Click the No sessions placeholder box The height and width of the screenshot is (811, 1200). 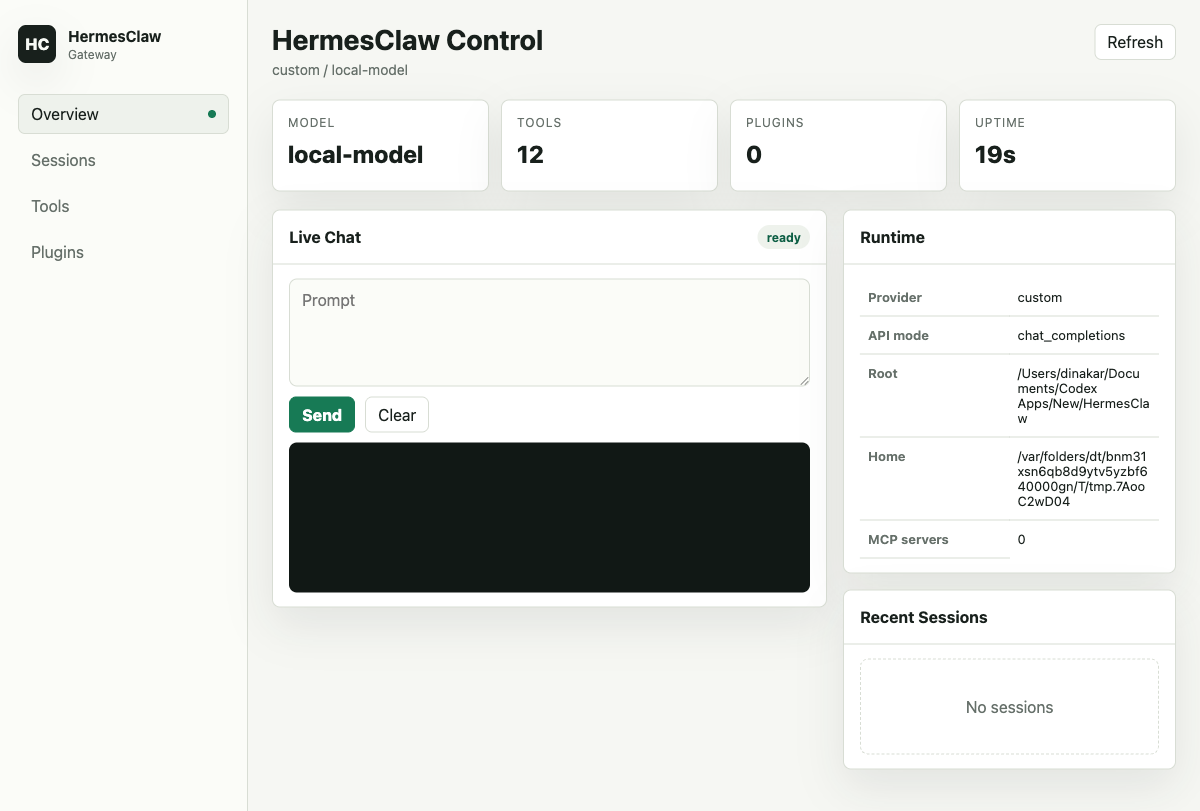(1009, 706)
